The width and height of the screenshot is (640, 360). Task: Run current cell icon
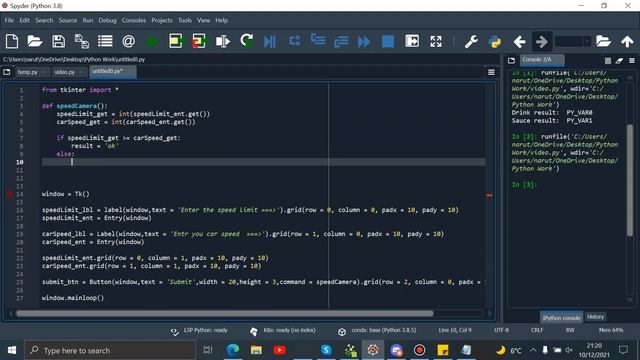[176, 41]
